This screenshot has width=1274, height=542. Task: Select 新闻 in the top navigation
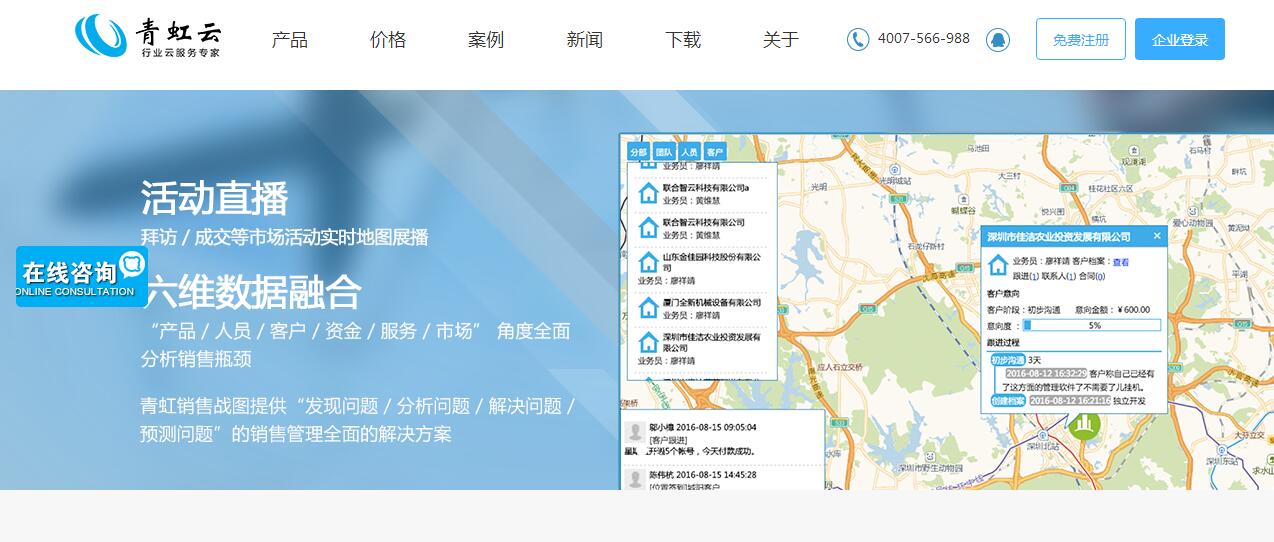pyautogui.click(x=584, y=40)
